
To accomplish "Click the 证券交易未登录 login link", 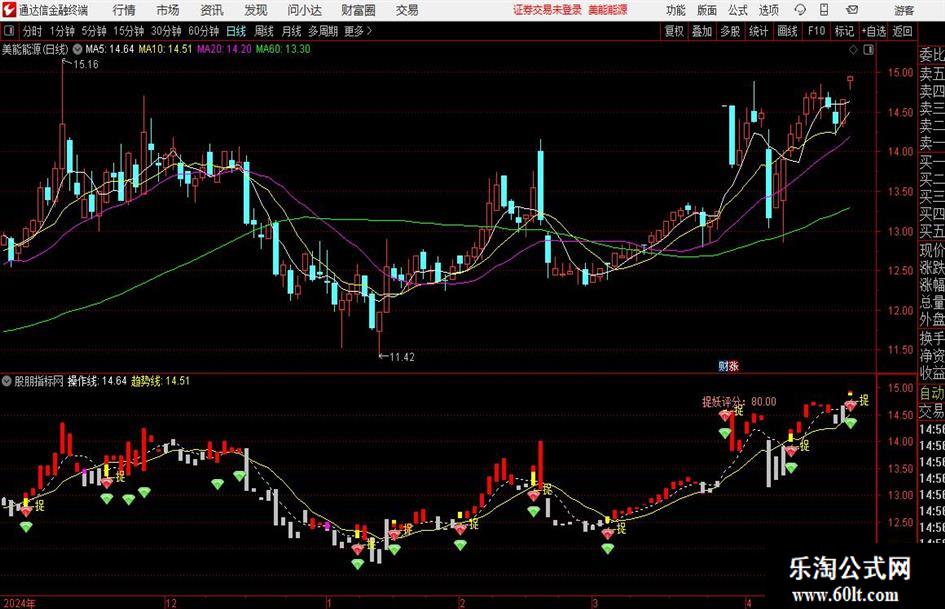I will [x=547, y=10].
